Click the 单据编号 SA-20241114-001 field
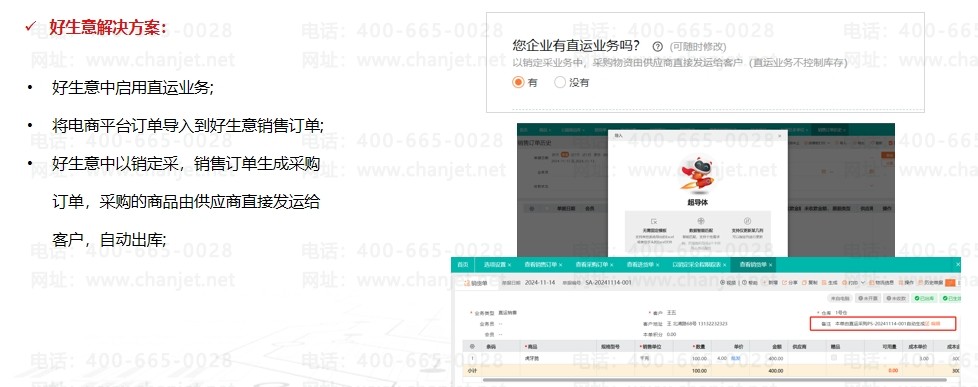The image size is (978, 387). [x=608, y=283]
